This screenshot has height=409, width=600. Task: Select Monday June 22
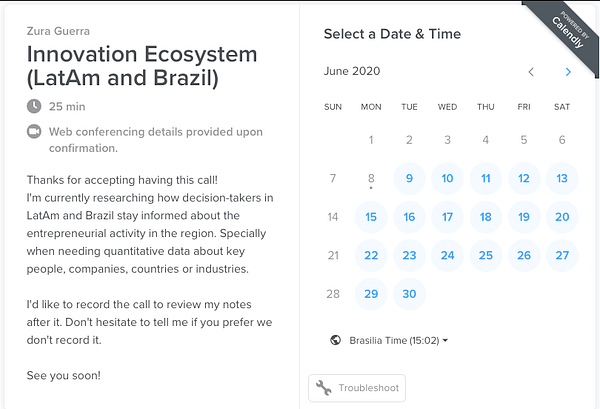(371, 255)
